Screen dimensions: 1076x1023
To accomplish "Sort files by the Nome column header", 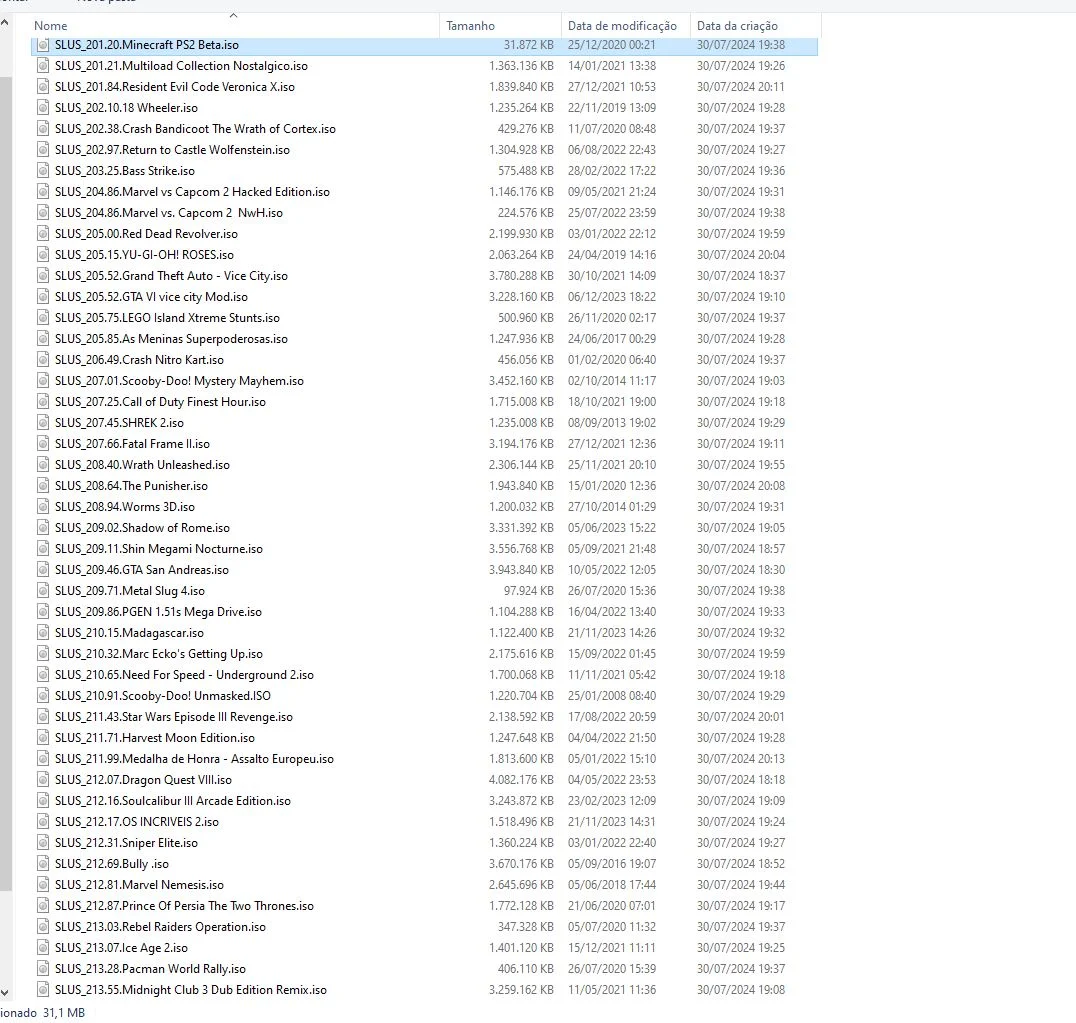I will 233,25.
